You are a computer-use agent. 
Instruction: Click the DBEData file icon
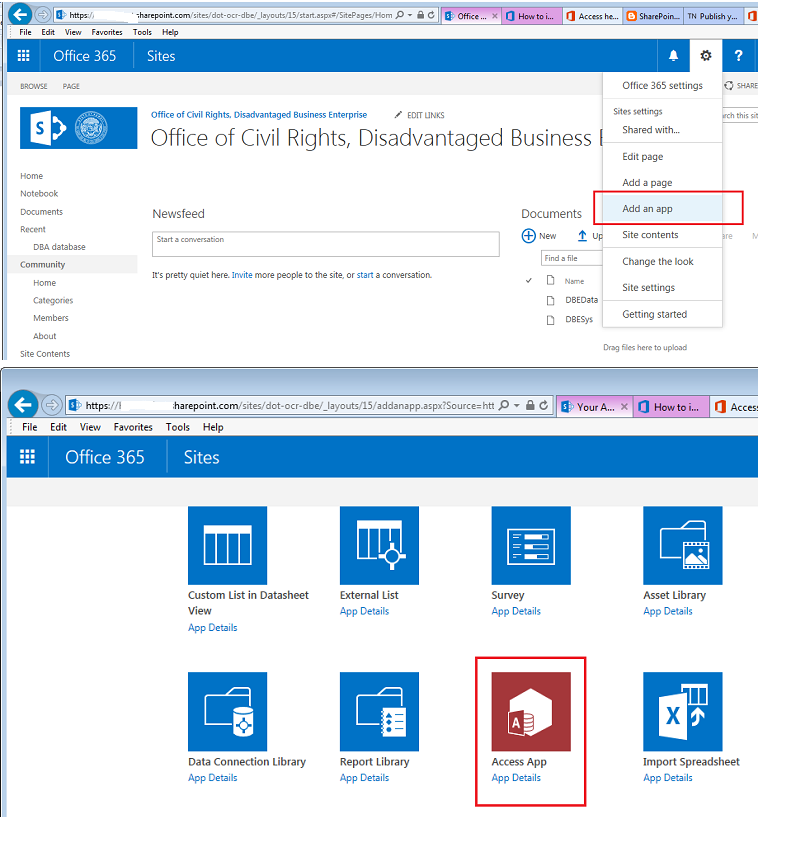(550, 300)
